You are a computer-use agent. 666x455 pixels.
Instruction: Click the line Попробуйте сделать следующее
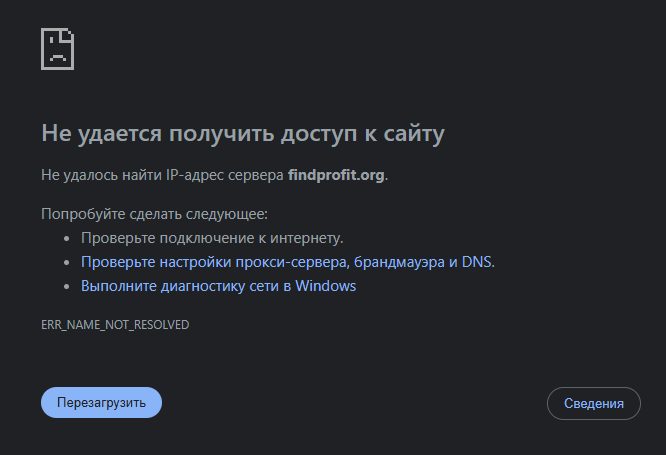155,214
